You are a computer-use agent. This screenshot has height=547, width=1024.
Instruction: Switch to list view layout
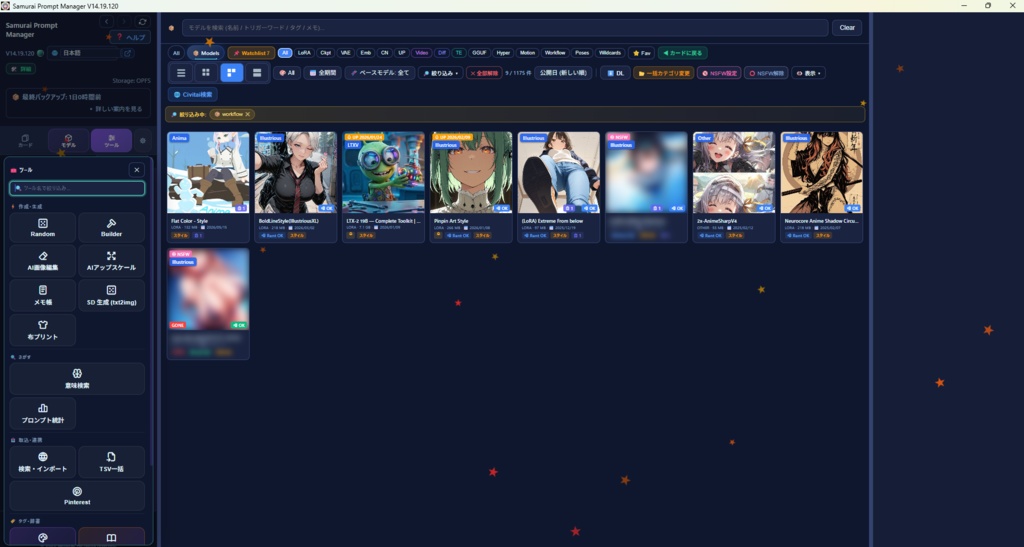181,72
